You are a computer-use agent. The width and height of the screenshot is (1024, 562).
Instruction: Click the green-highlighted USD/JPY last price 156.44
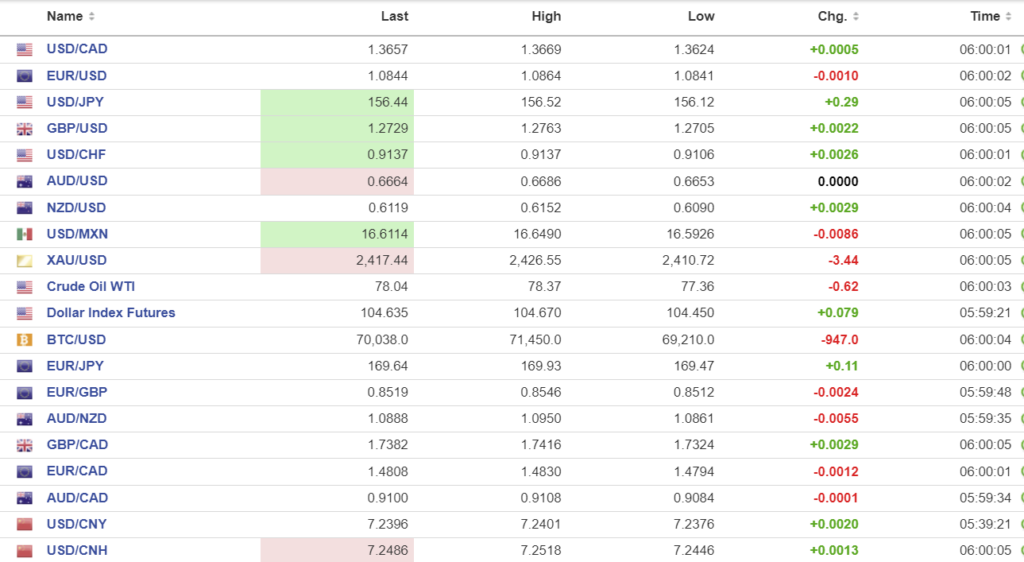[386, 102]
